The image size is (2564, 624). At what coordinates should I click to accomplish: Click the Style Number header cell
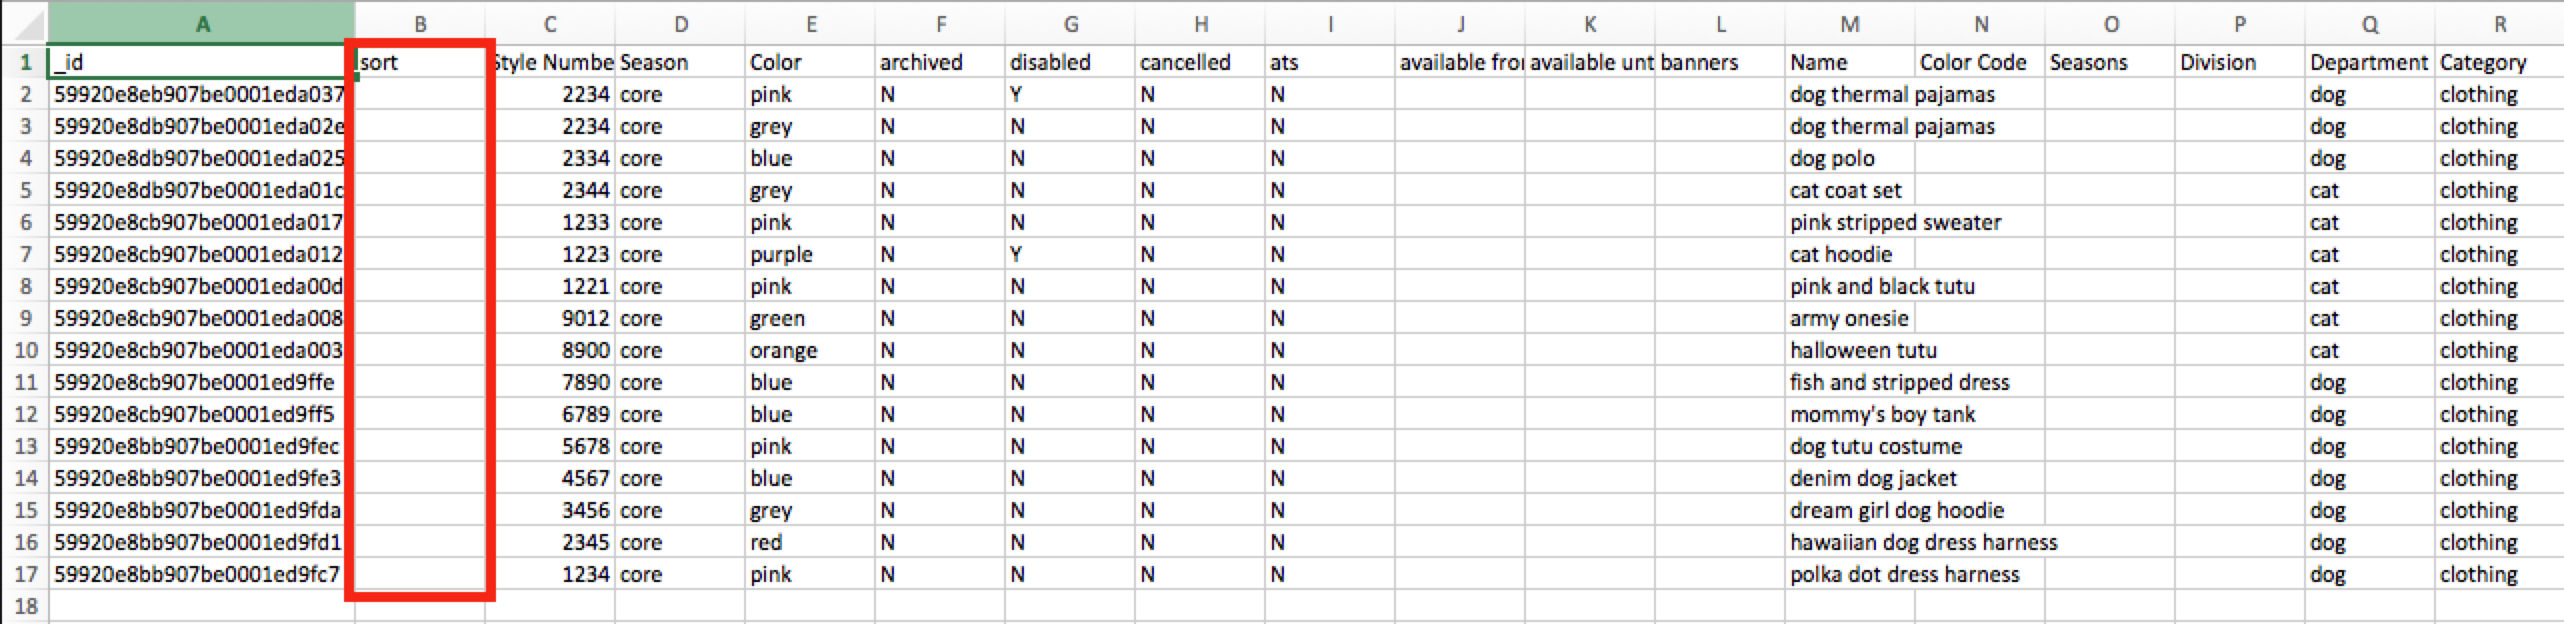pos(550,62)
